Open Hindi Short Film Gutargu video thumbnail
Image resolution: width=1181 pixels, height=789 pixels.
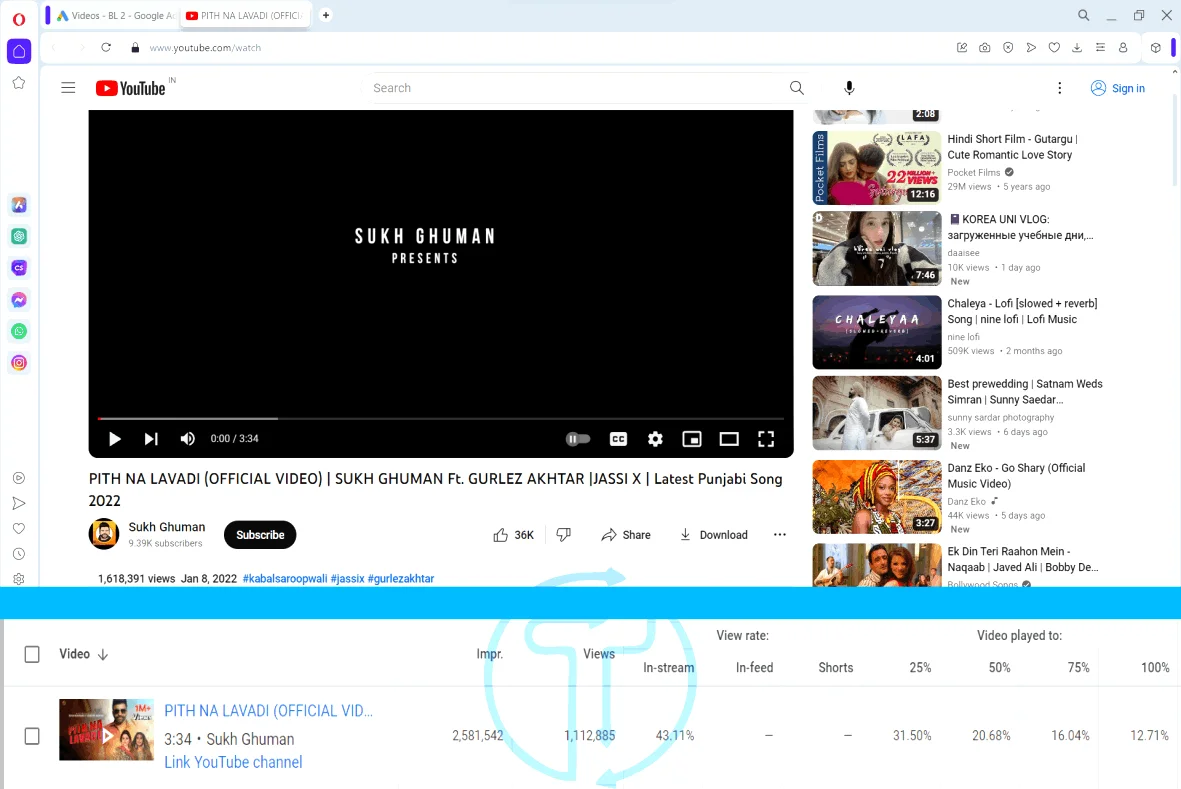tap(877, 168)
